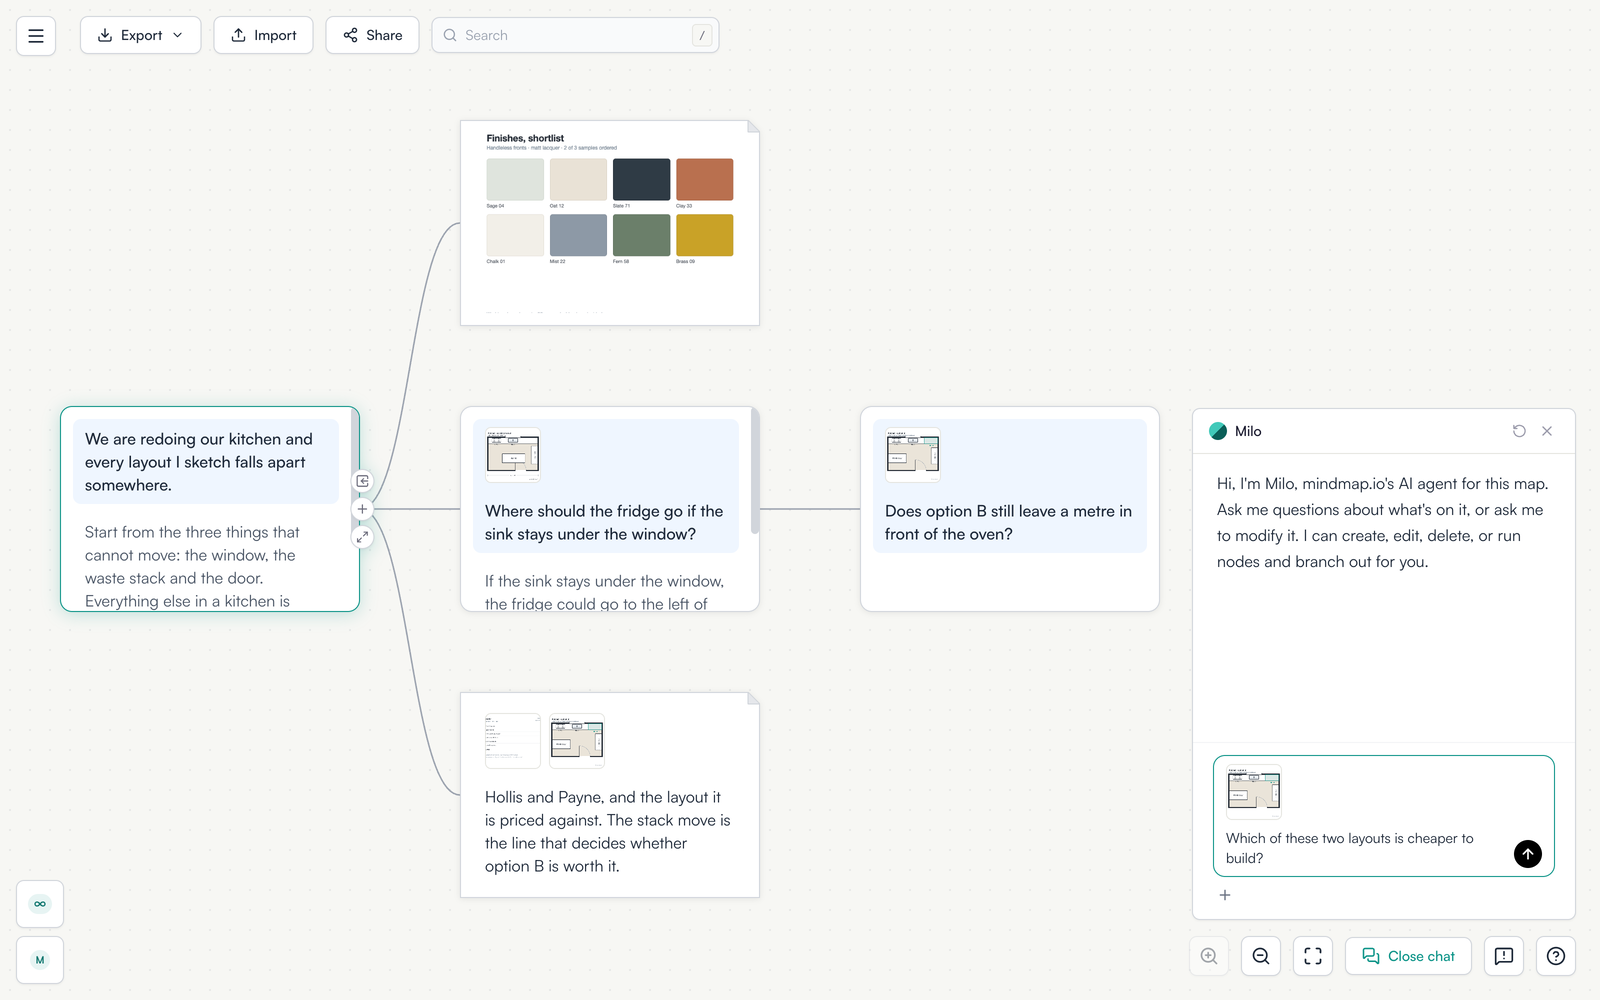Open the floor plan thumbnail in Hollis and Payne node

[x=577, y=741]
